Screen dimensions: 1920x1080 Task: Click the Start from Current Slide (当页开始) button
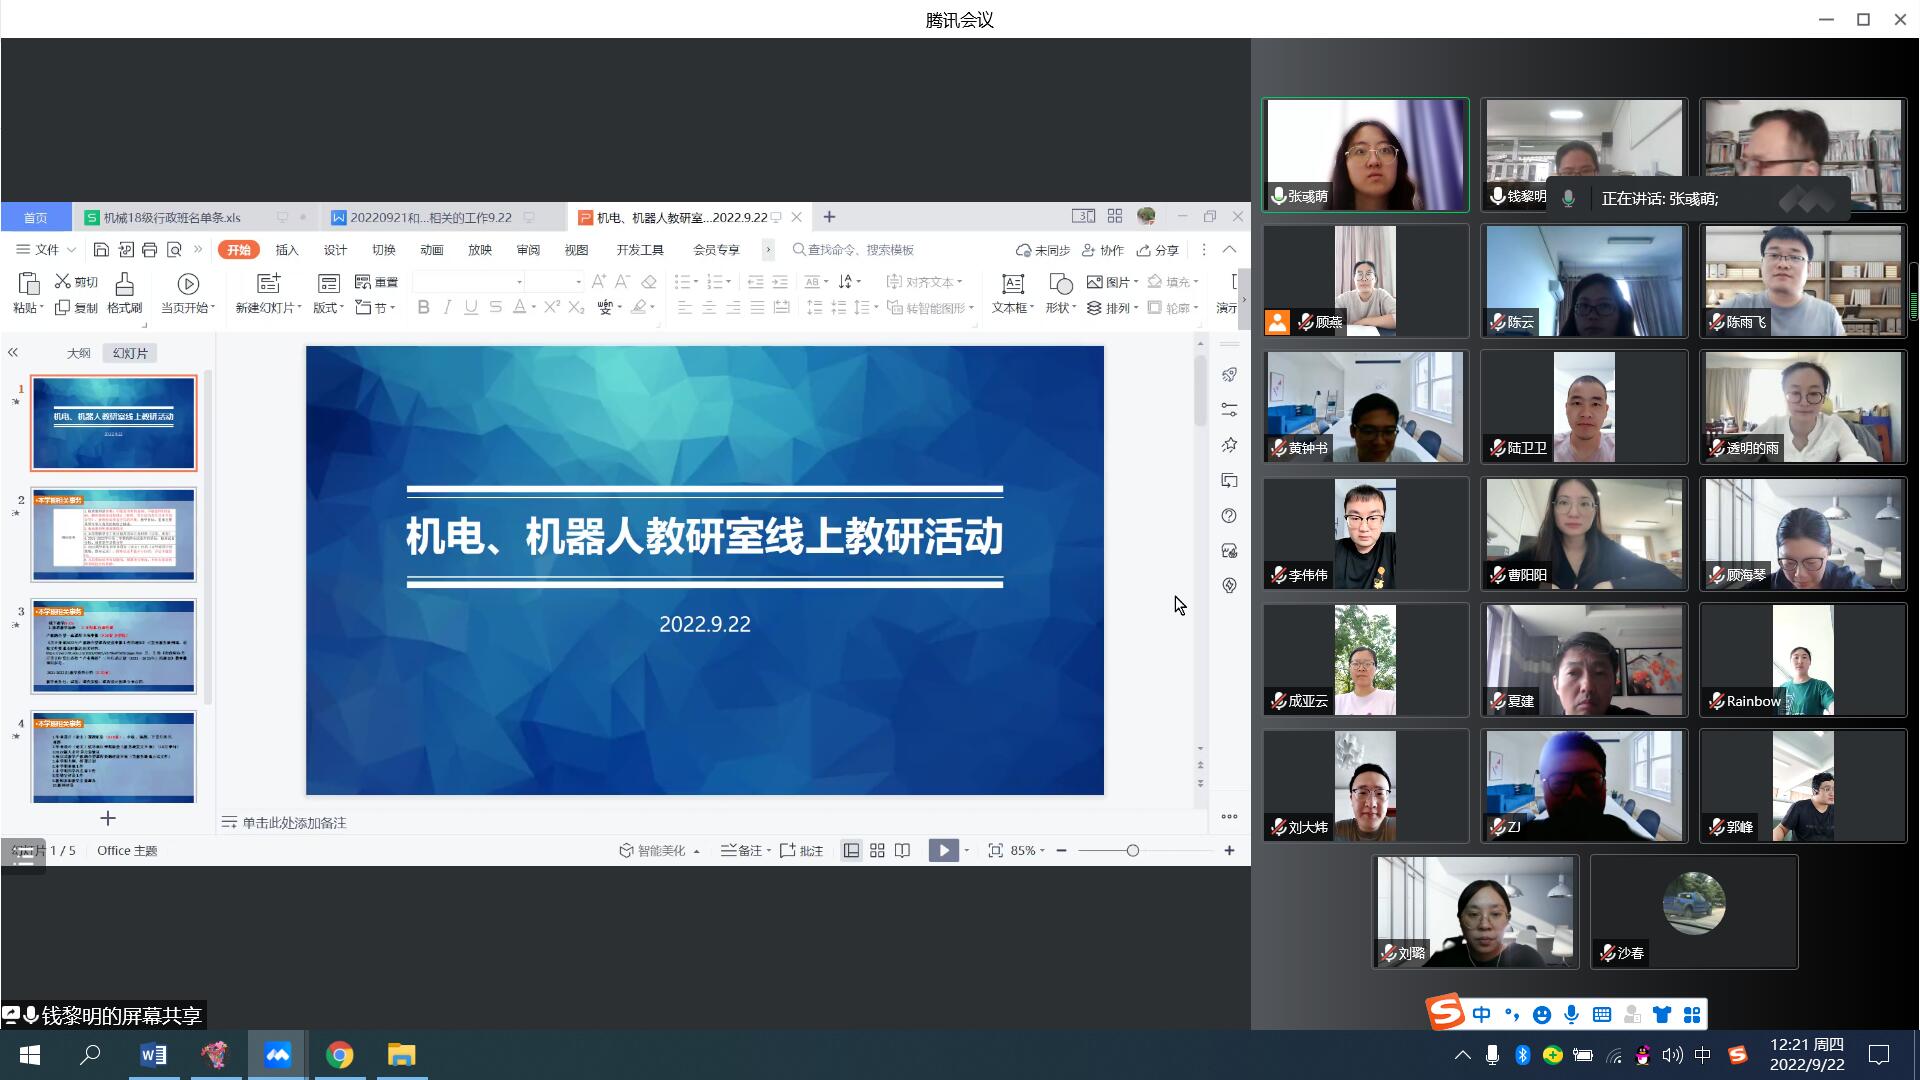coord(188,294)
